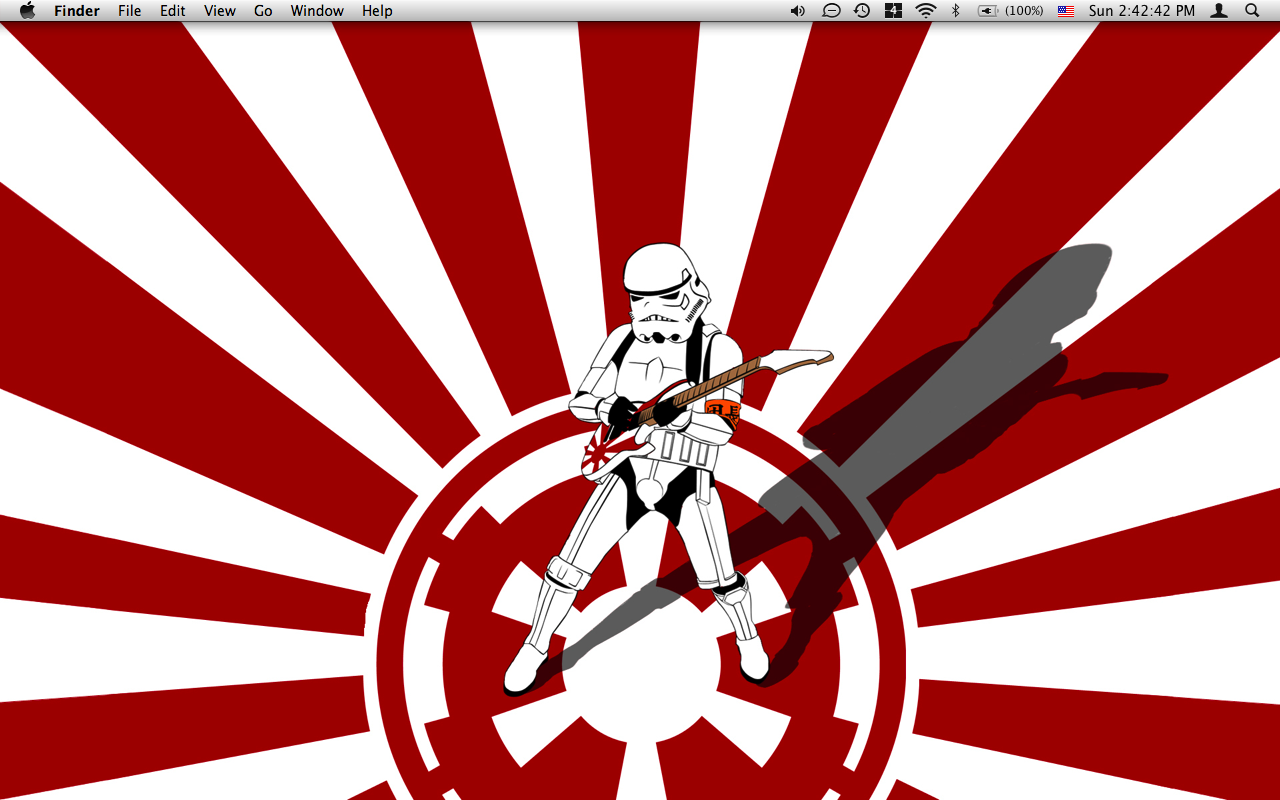Open Spotlight search magnifier
The image size is (1280, 800).
1252,11
